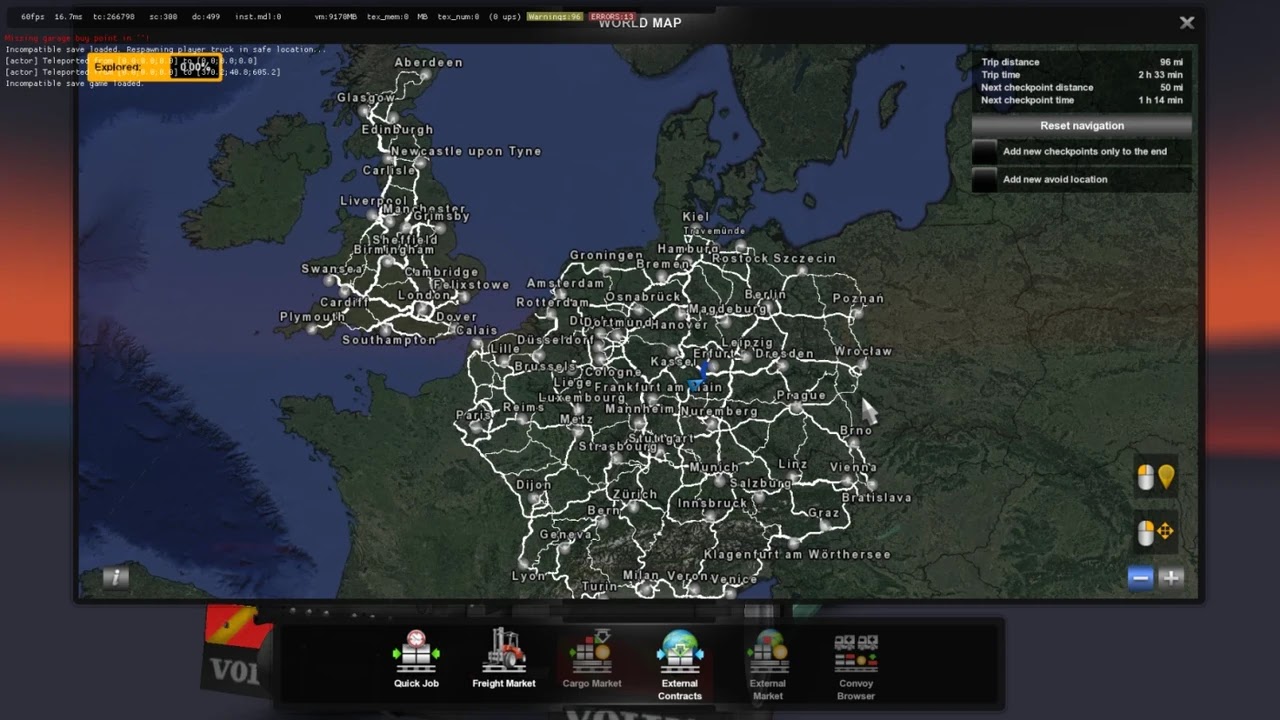
Task: Click the map info 'i' icon
Action: pyautogui.click(x=116, y=577)
